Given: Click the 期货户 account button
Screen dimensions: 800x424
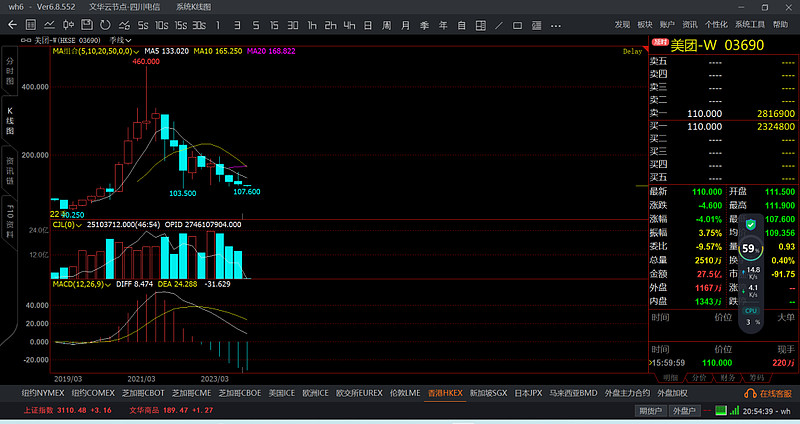Looking at the screenshot, I should pos(651,410).
